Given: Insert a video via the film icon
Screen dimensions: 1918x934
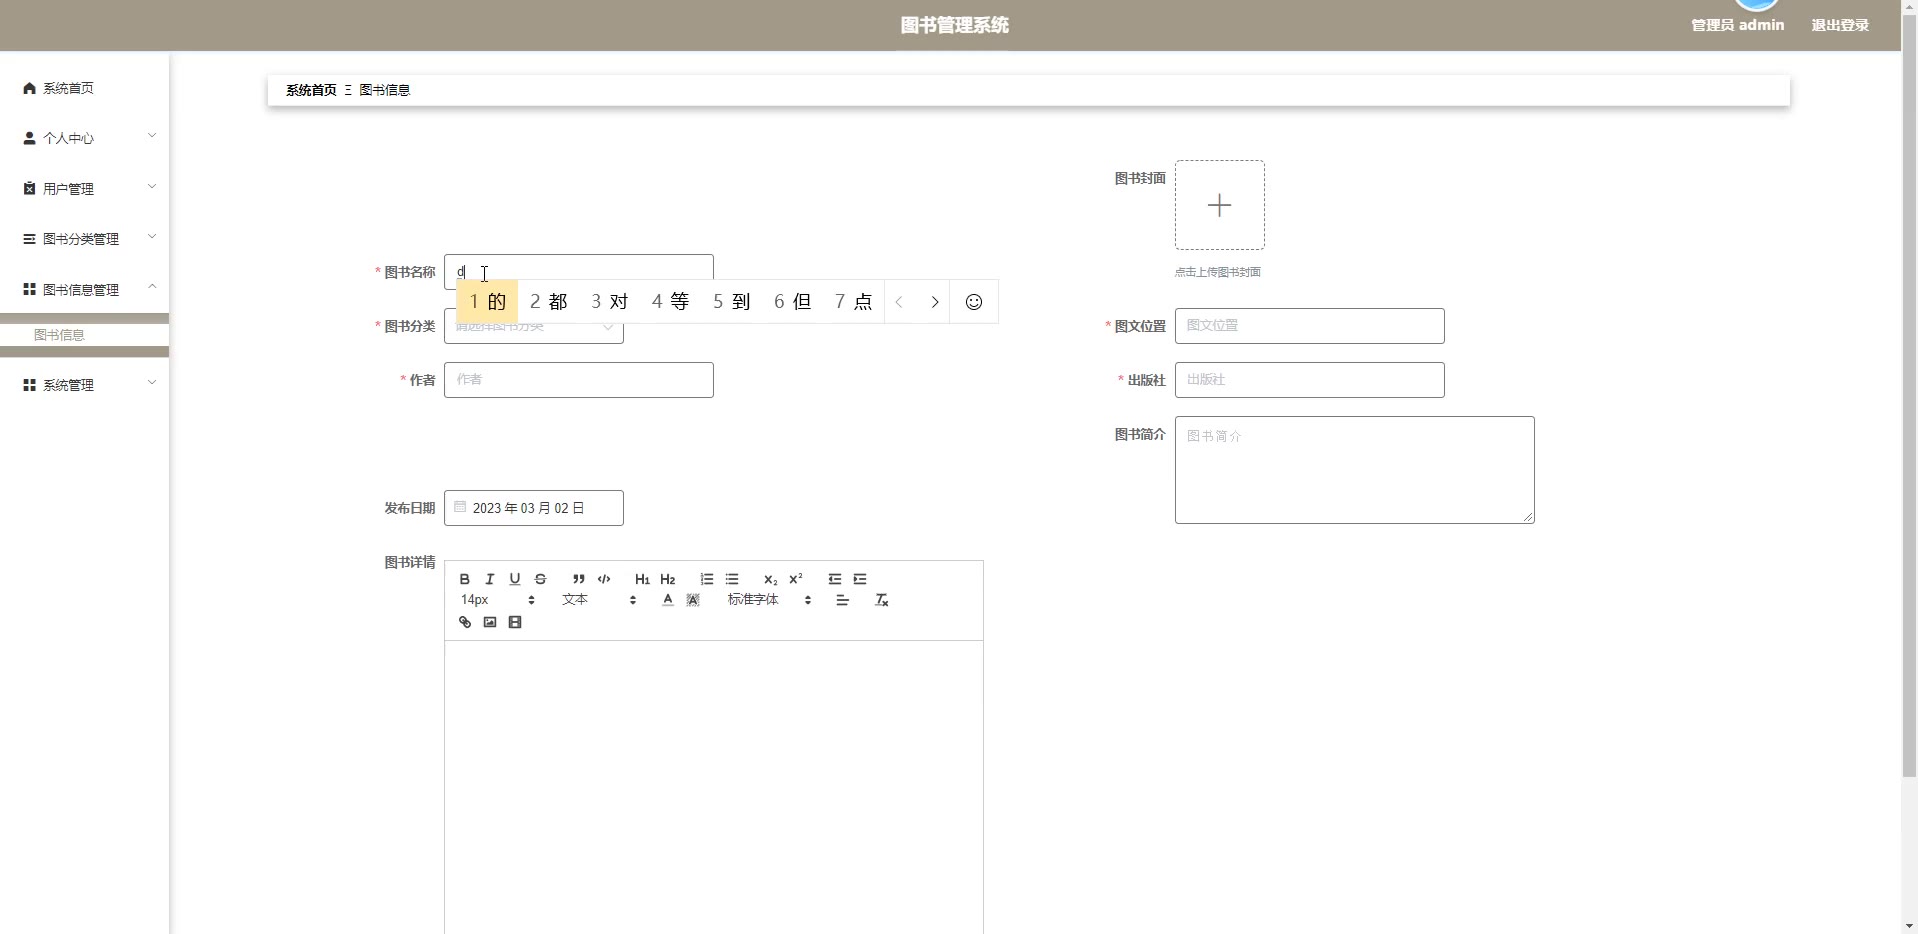Looking at the screenshot, I should (515, 622).
